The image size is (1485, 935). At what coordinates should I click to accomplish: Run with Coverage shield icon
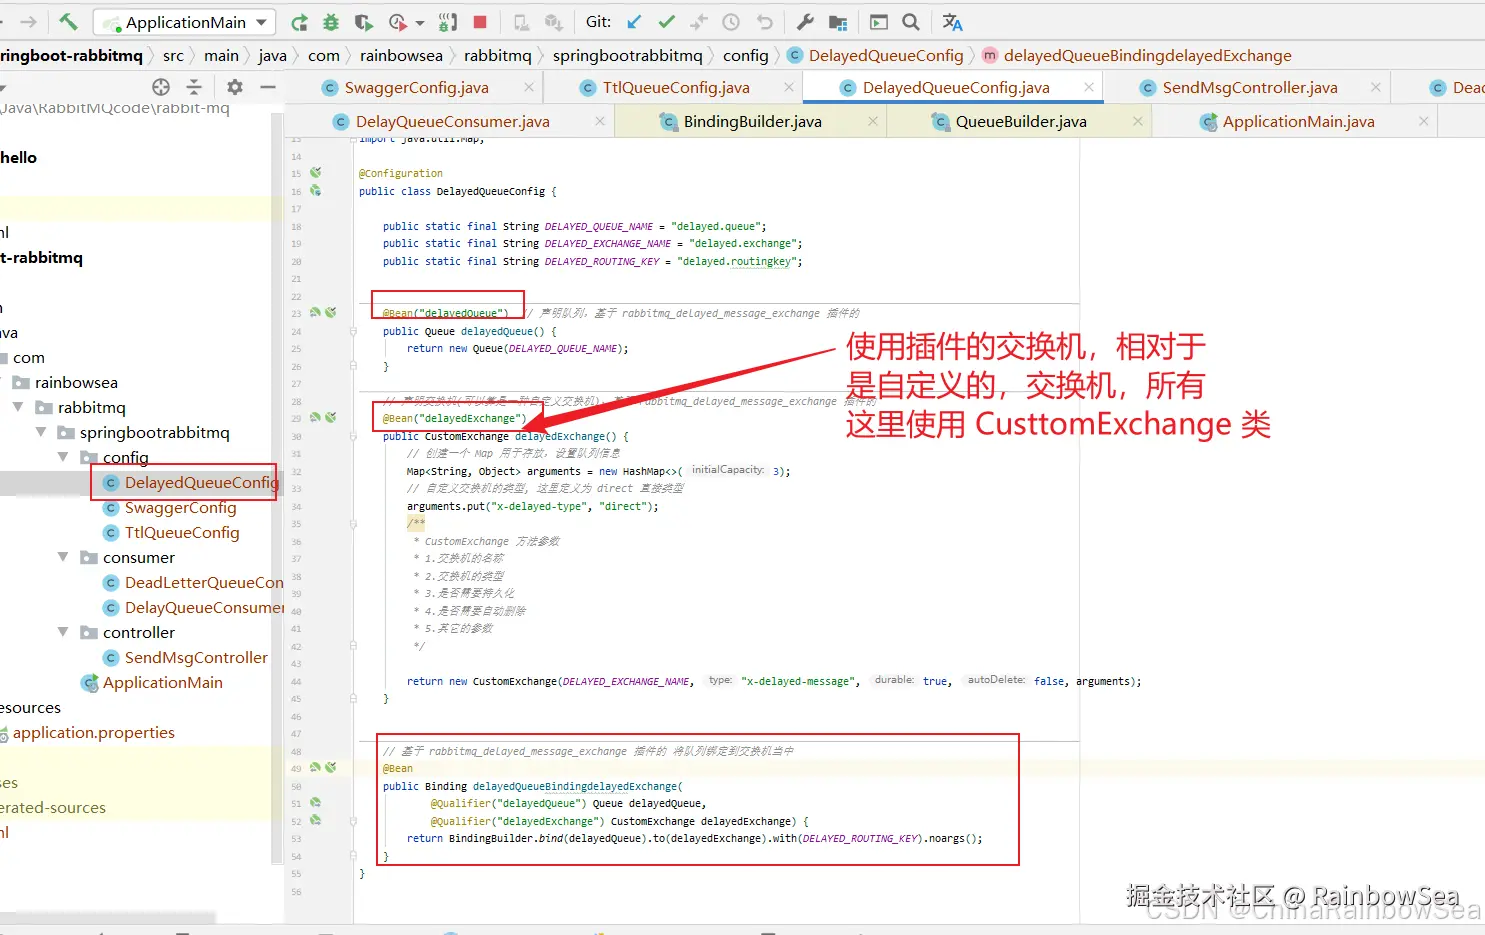363,22
